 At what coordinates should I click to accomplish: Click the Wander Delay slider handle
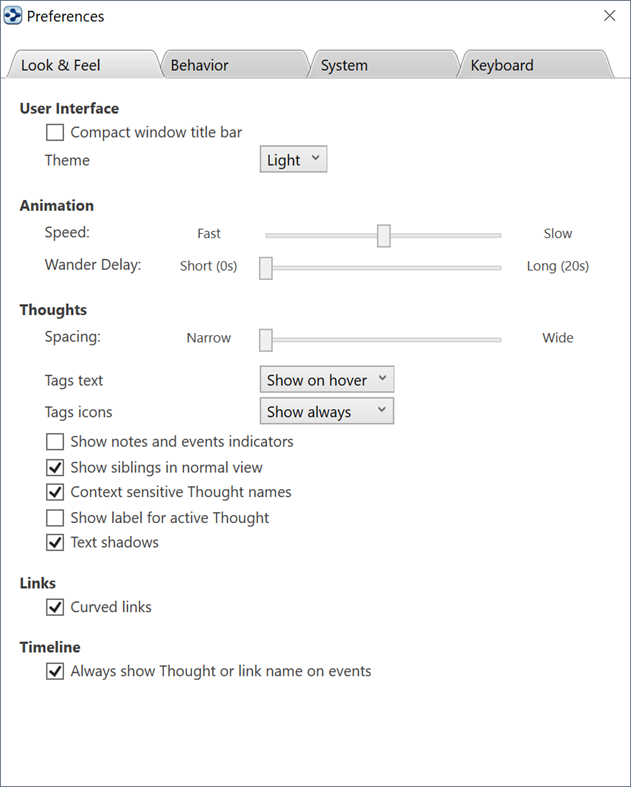click(266, 268)
